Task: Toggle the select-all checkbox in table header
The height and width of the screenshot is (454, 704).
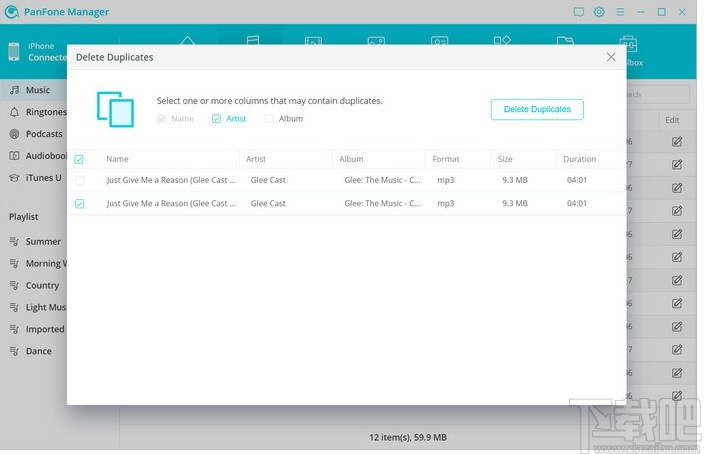Action: coord(79,159)
